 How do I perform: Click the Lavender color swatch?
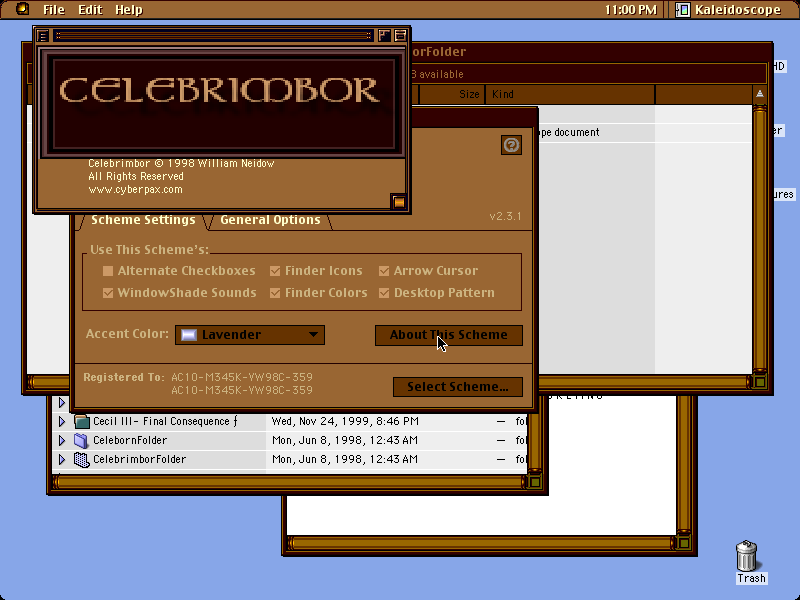point(189,335)
